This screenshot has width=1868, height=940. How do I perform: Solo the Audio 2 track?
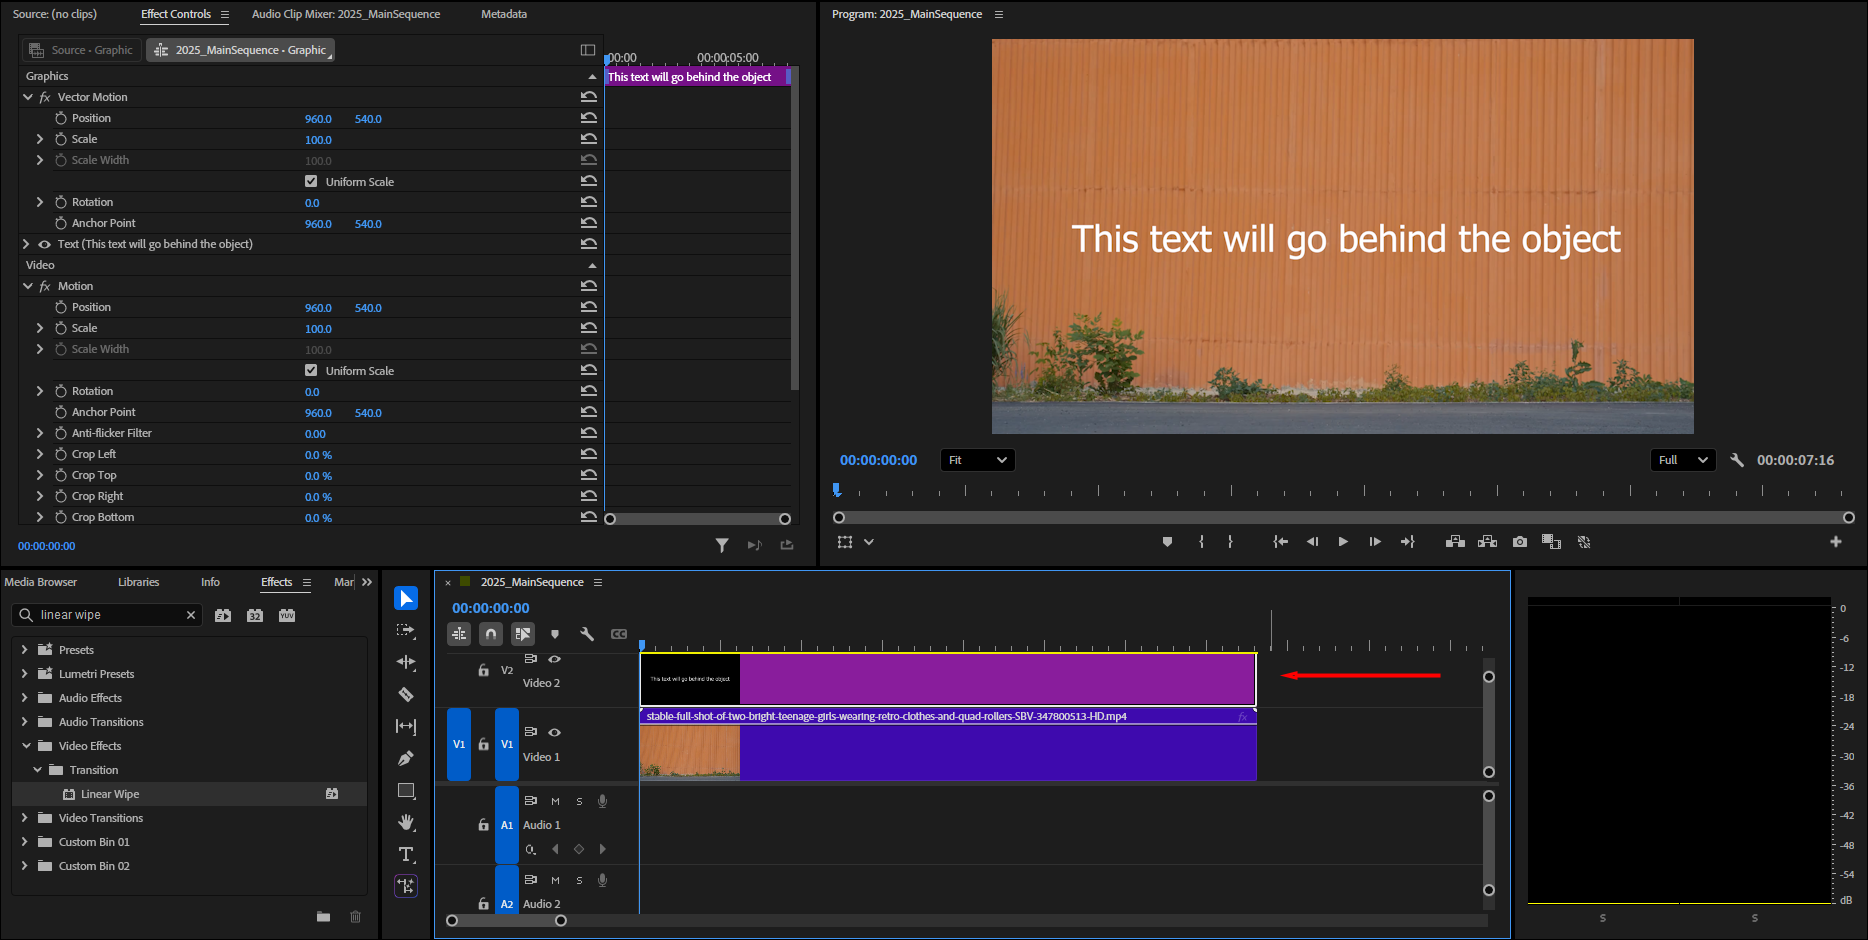coord(579,880)
